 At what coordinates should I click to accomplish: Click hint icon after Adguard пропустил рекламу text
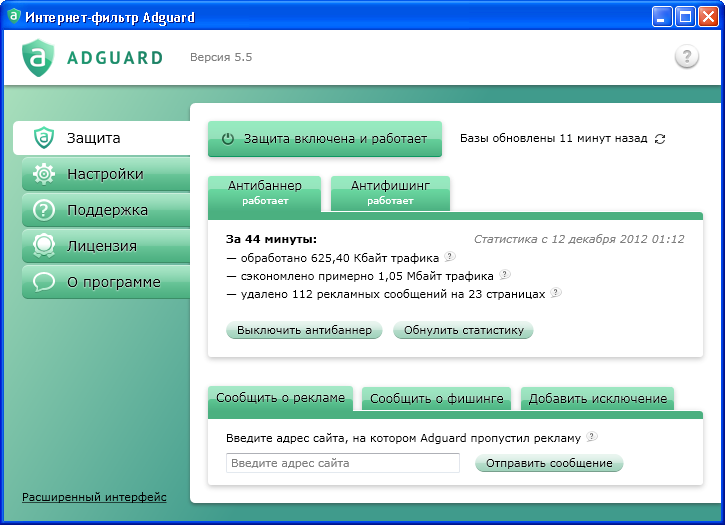click(x=592, y=436)
